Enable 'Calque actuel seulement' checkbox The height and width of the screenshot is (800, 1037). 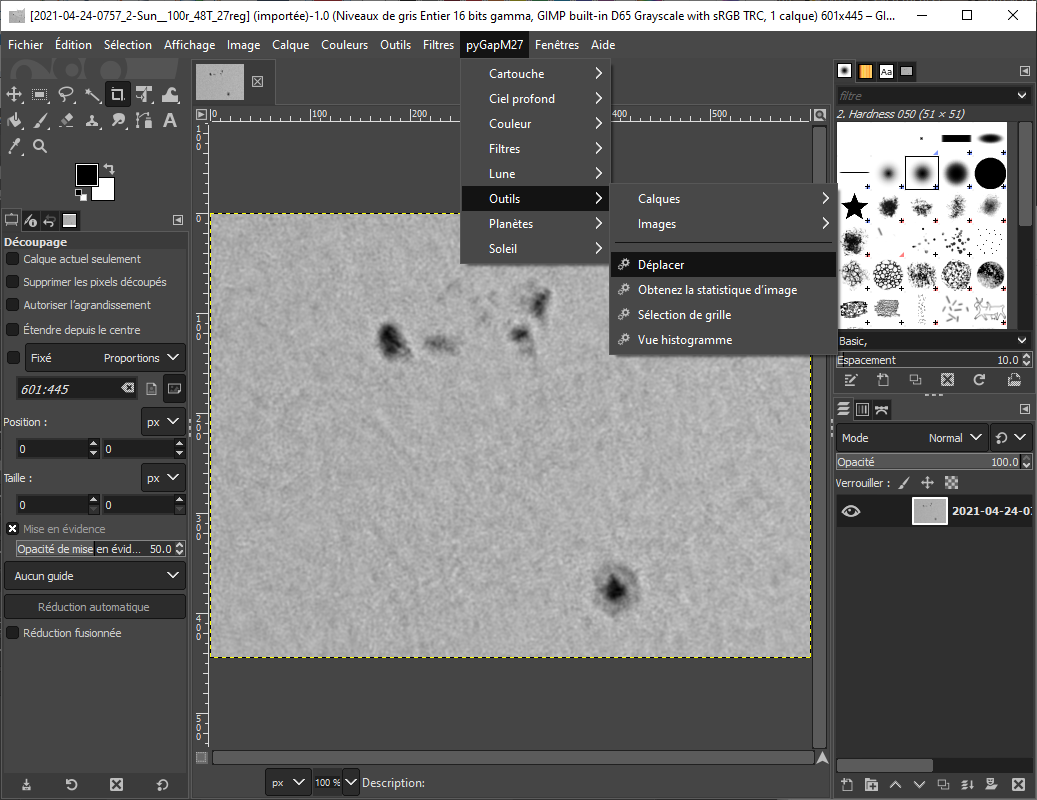pyautogui.click(x=13, y=259)
